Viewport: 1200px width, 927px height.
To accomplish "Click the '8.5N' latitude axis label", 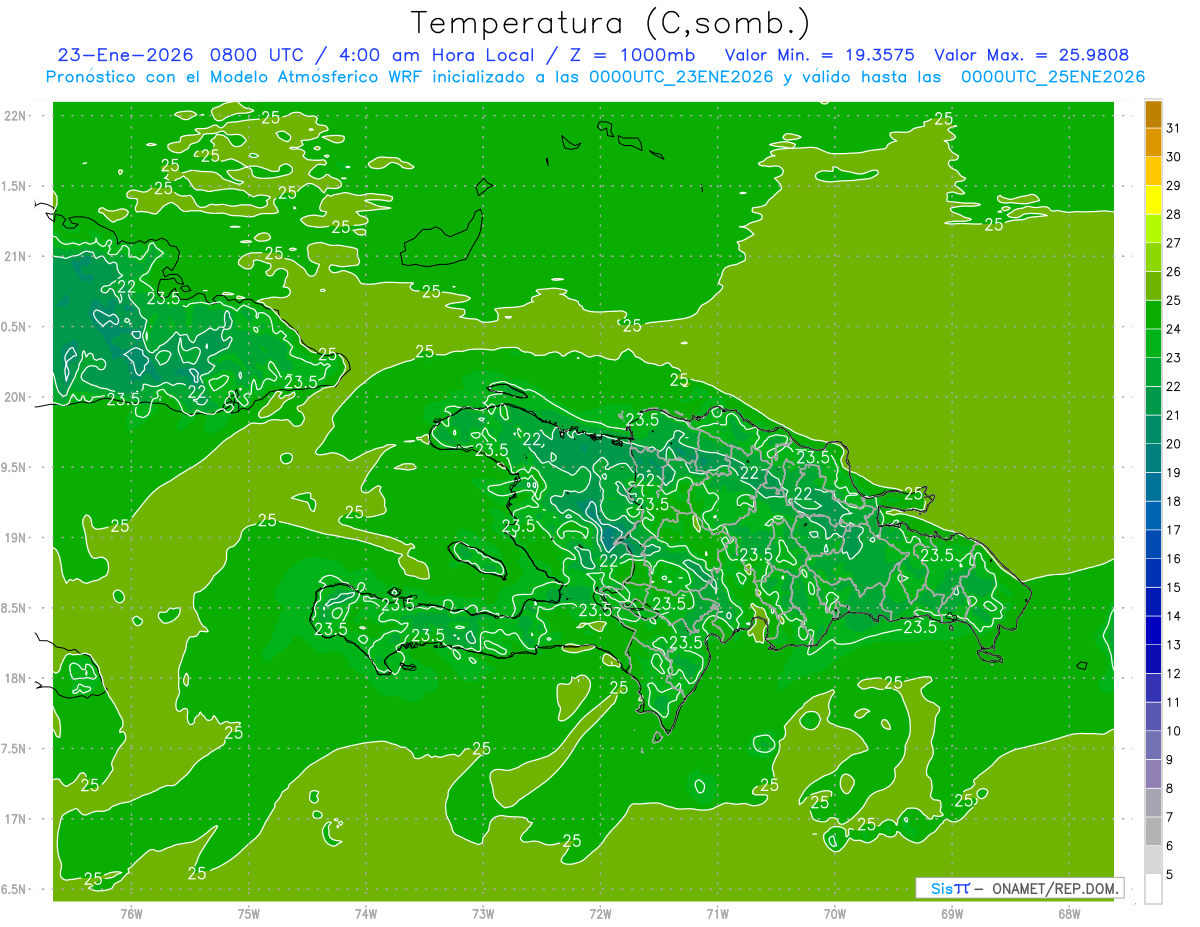I will [14, 608].
